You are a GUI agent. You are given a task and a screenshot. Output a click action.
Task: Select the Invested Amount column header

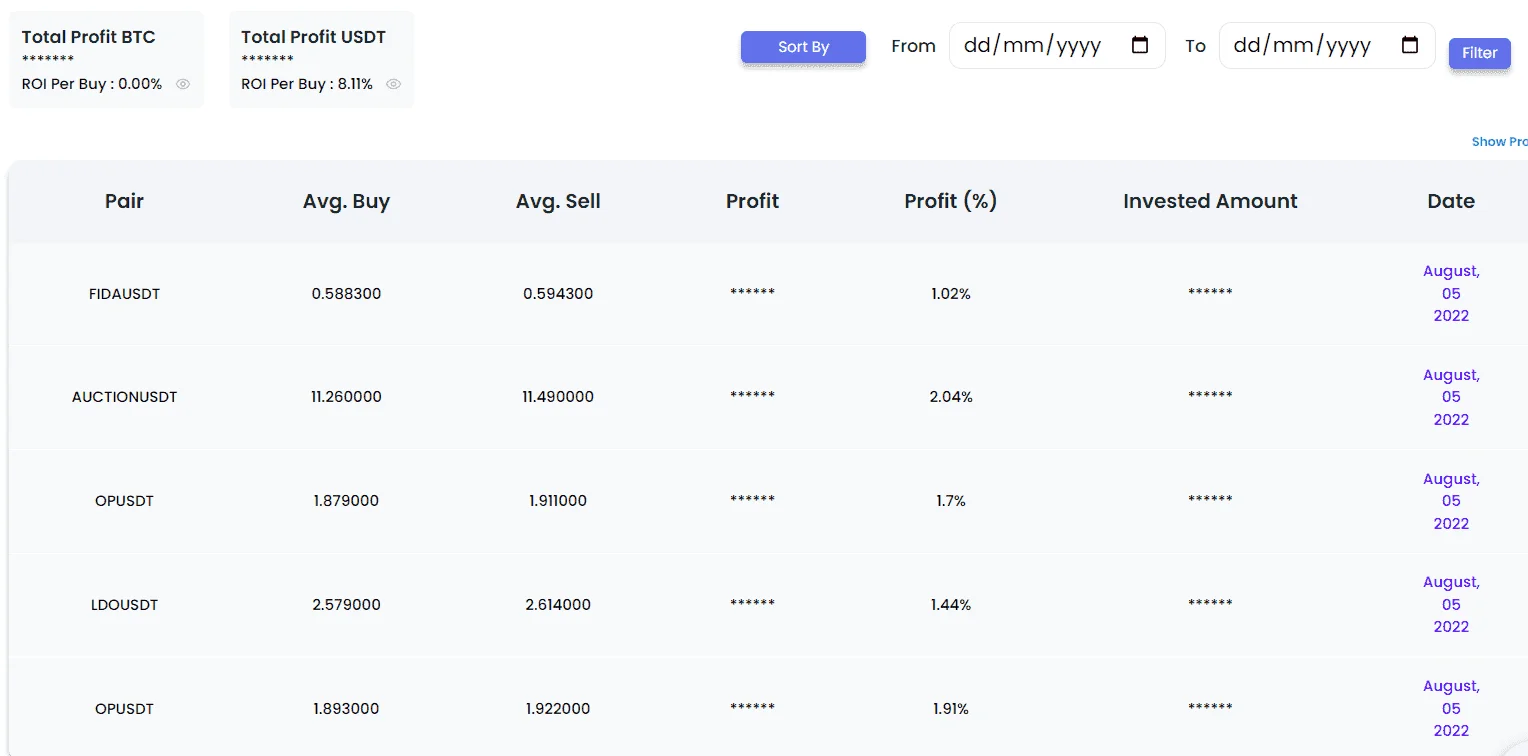tap(1210, 201)
